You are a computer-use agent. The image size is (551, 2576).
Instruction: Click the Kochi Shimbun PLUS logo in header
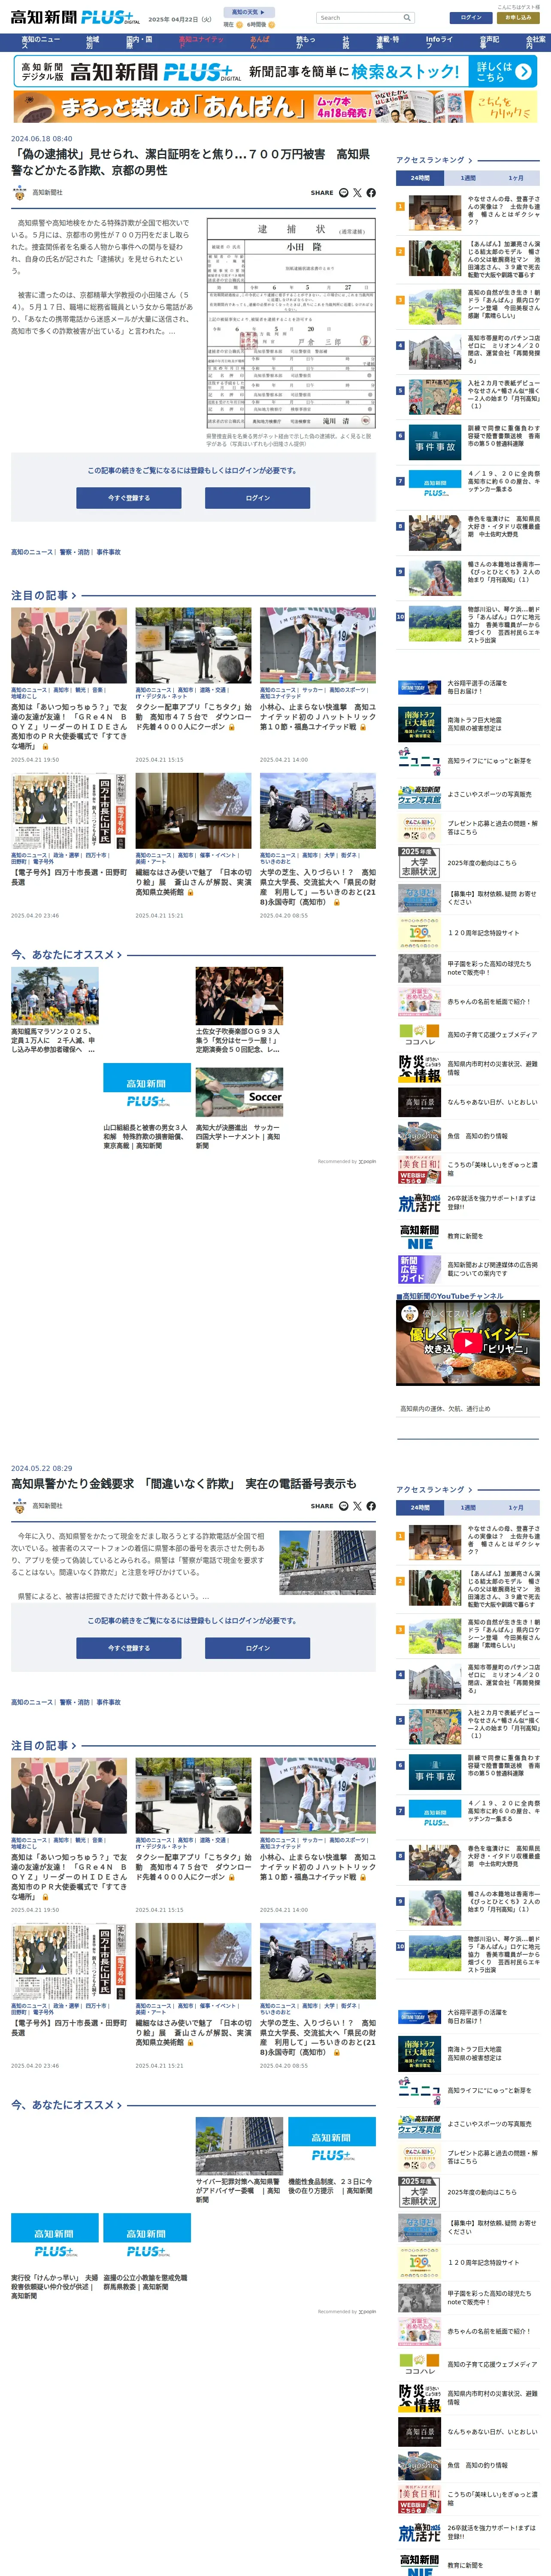(75, 17)
